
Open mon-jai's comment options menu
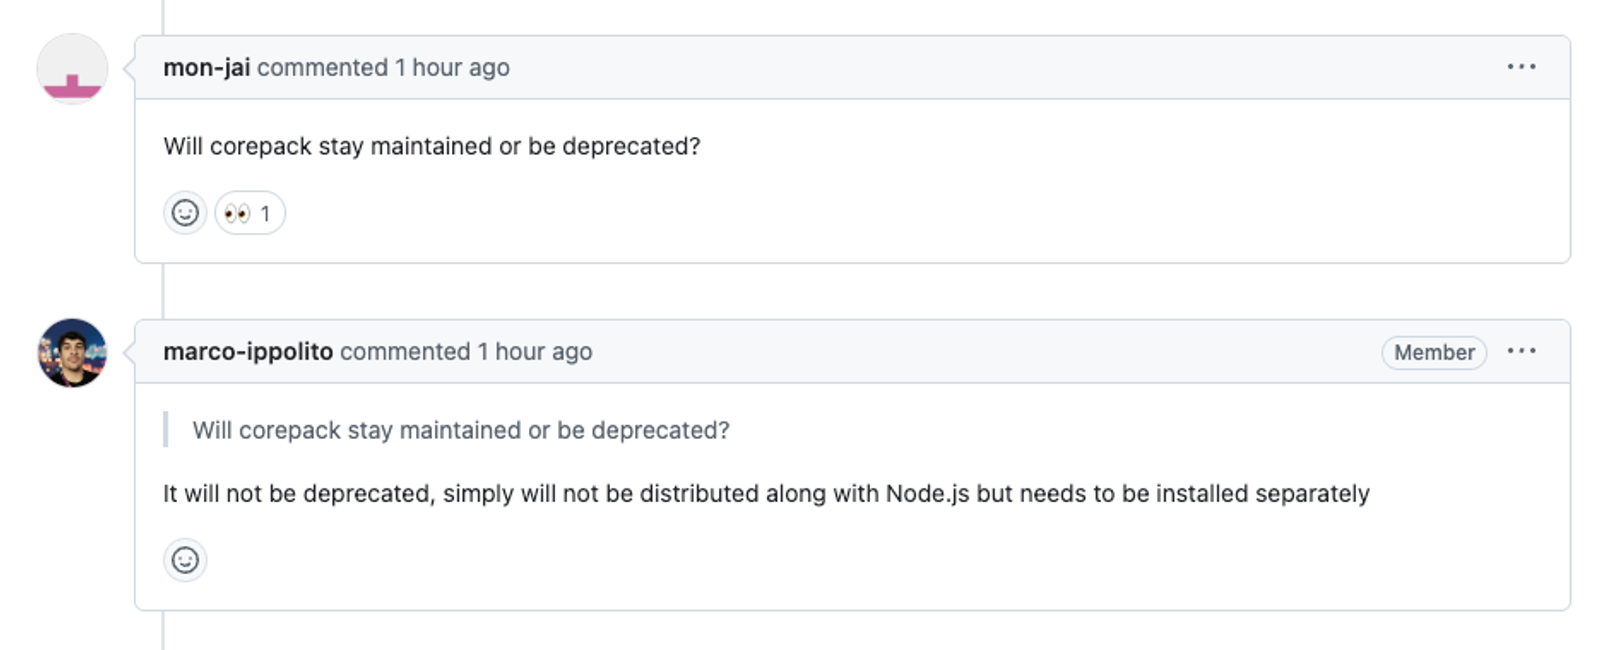1521,67
